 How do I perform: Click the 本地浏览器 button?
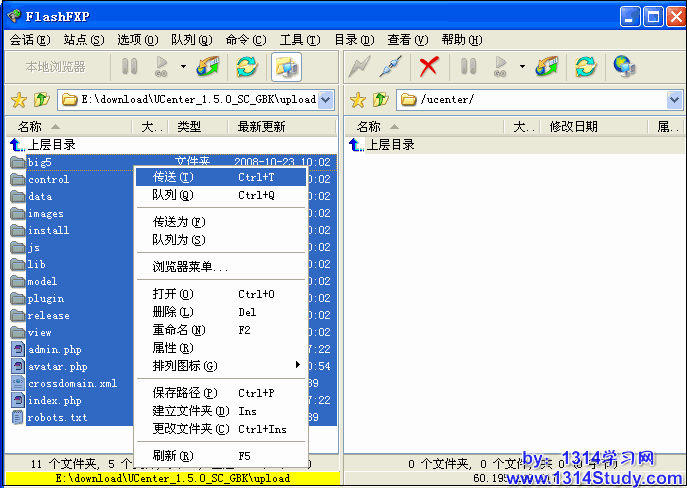pos(55,67)
